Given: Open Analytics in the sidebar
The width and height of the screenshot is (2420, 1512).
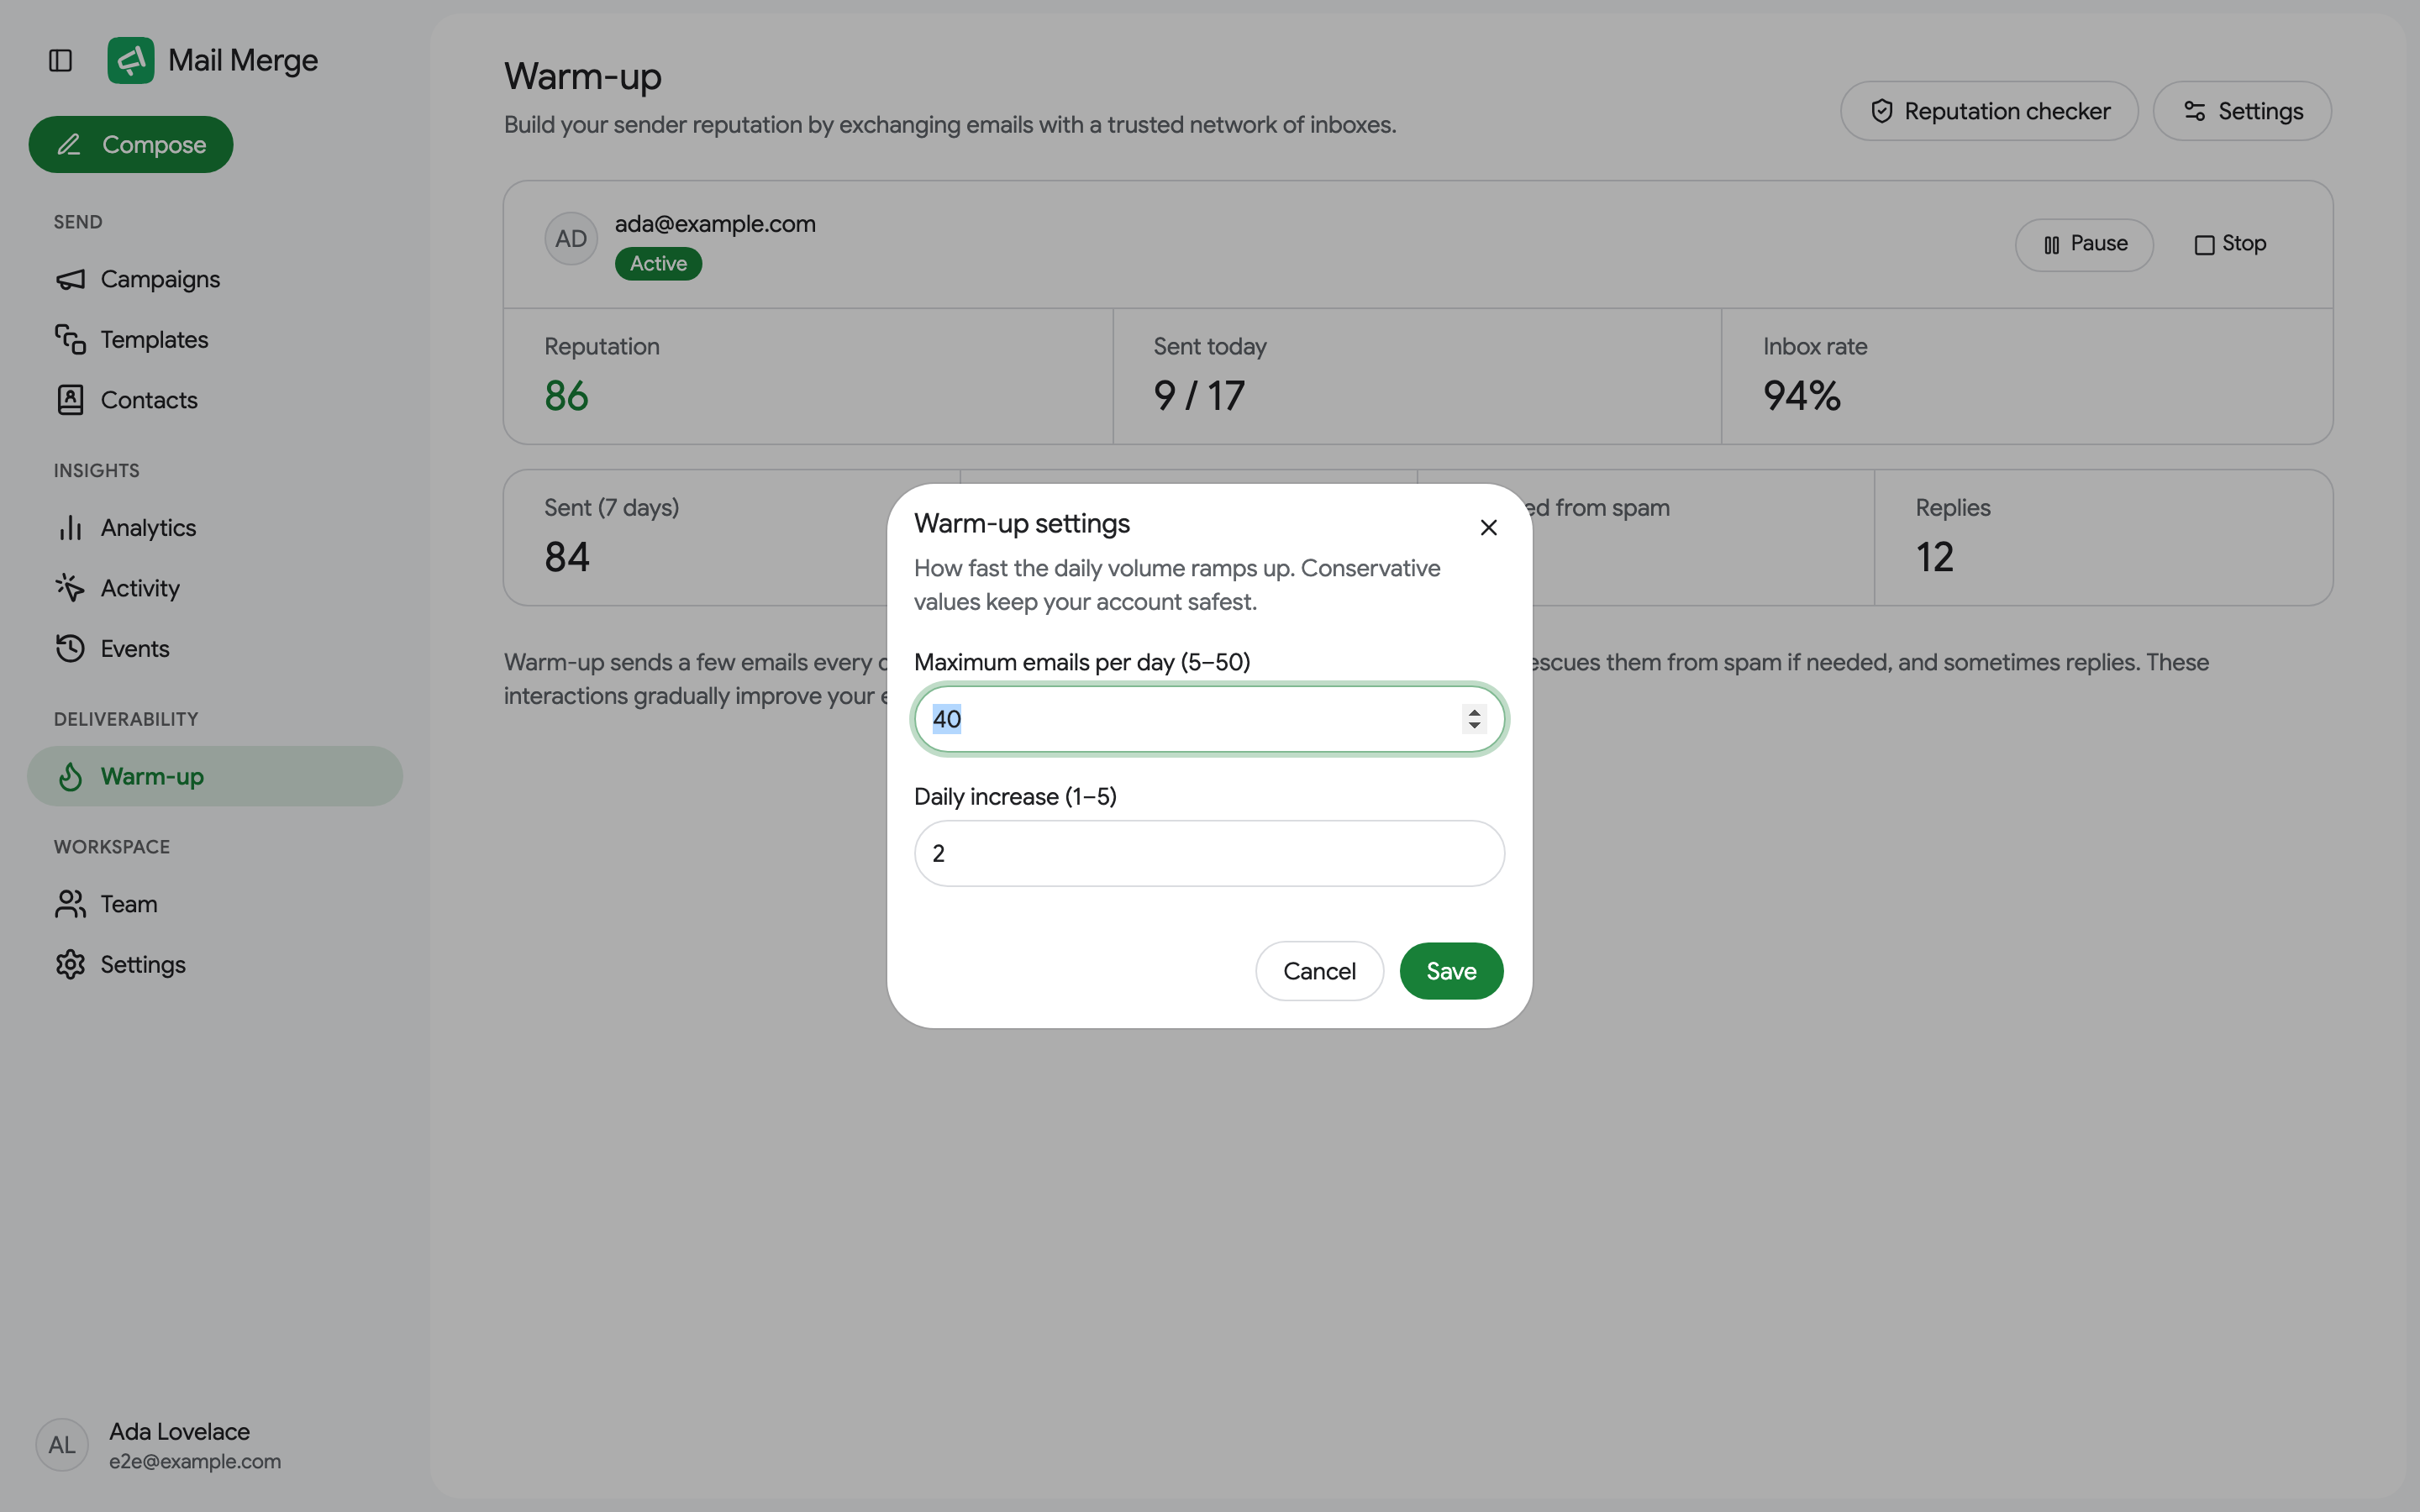Looking at the screenshot, I should pos(215,527).
